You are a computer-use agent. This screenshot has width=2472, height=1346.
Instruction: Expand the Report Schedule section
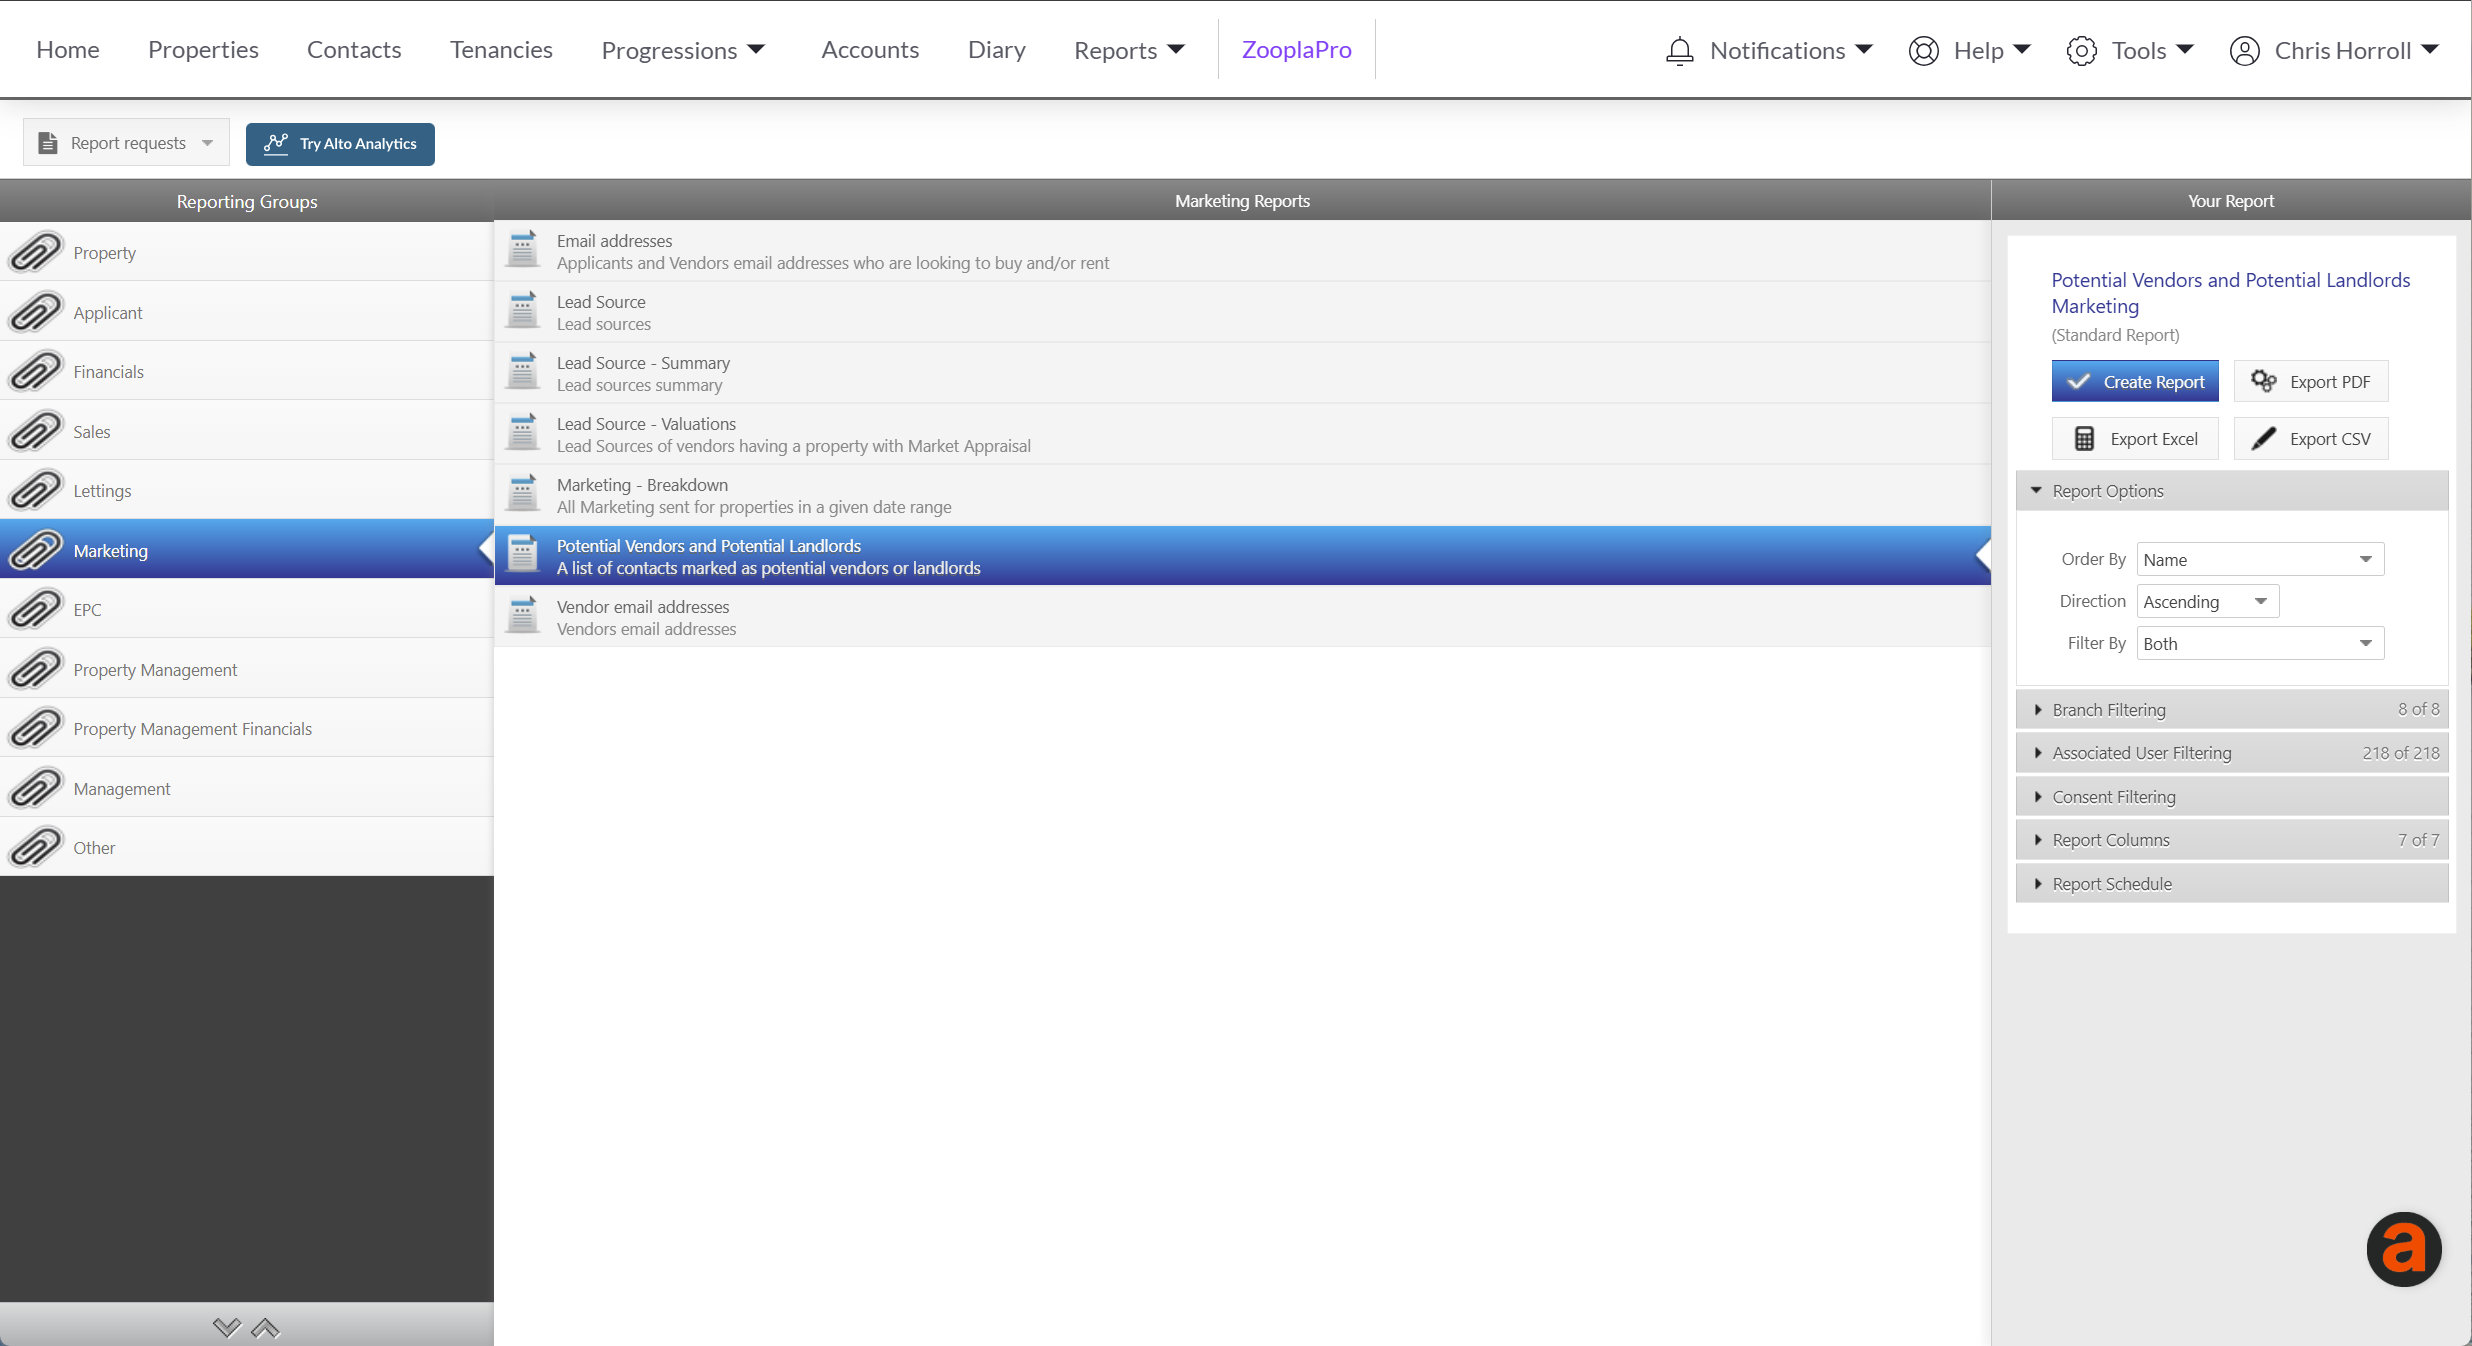2232,884
